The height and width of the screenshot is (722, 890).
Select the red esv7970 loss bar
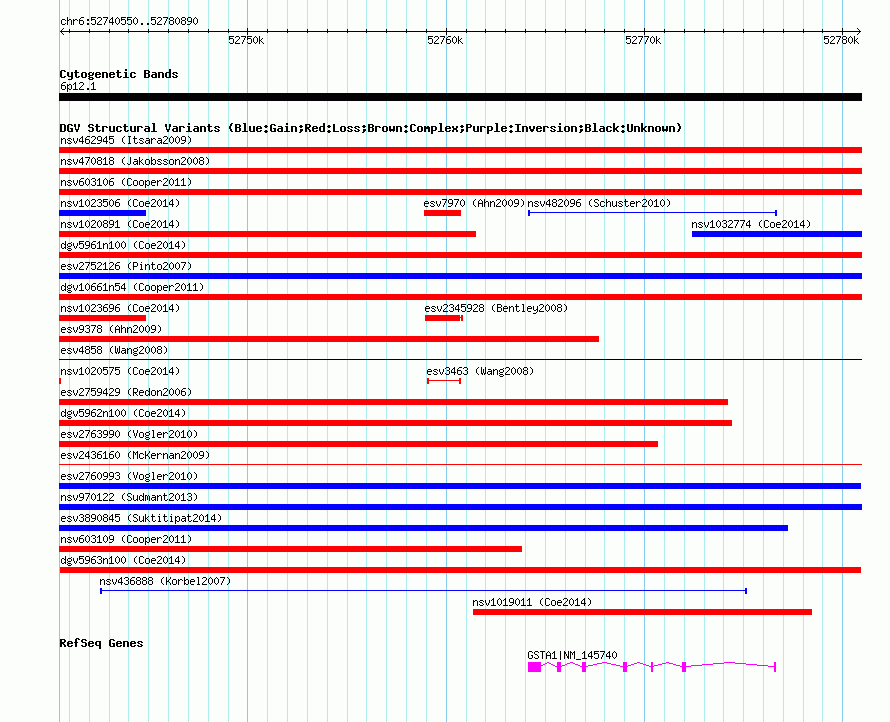click(442, 213)
